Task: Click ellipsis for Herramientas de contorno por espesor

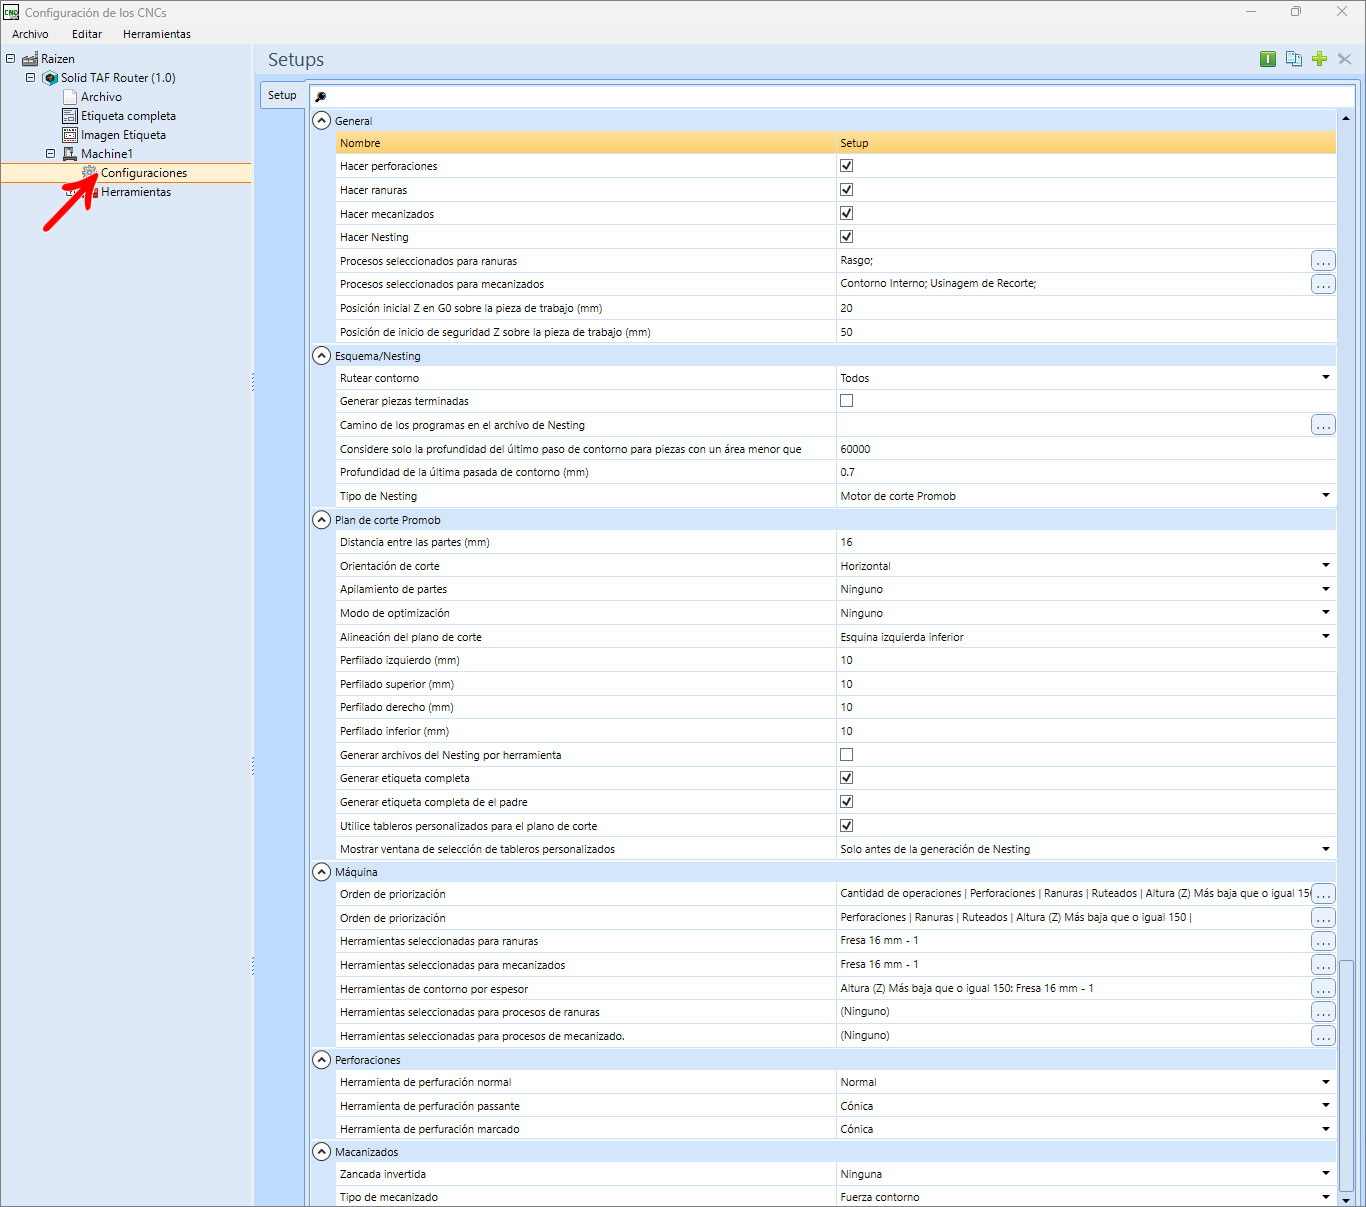Action: (x=1323, y=988)
